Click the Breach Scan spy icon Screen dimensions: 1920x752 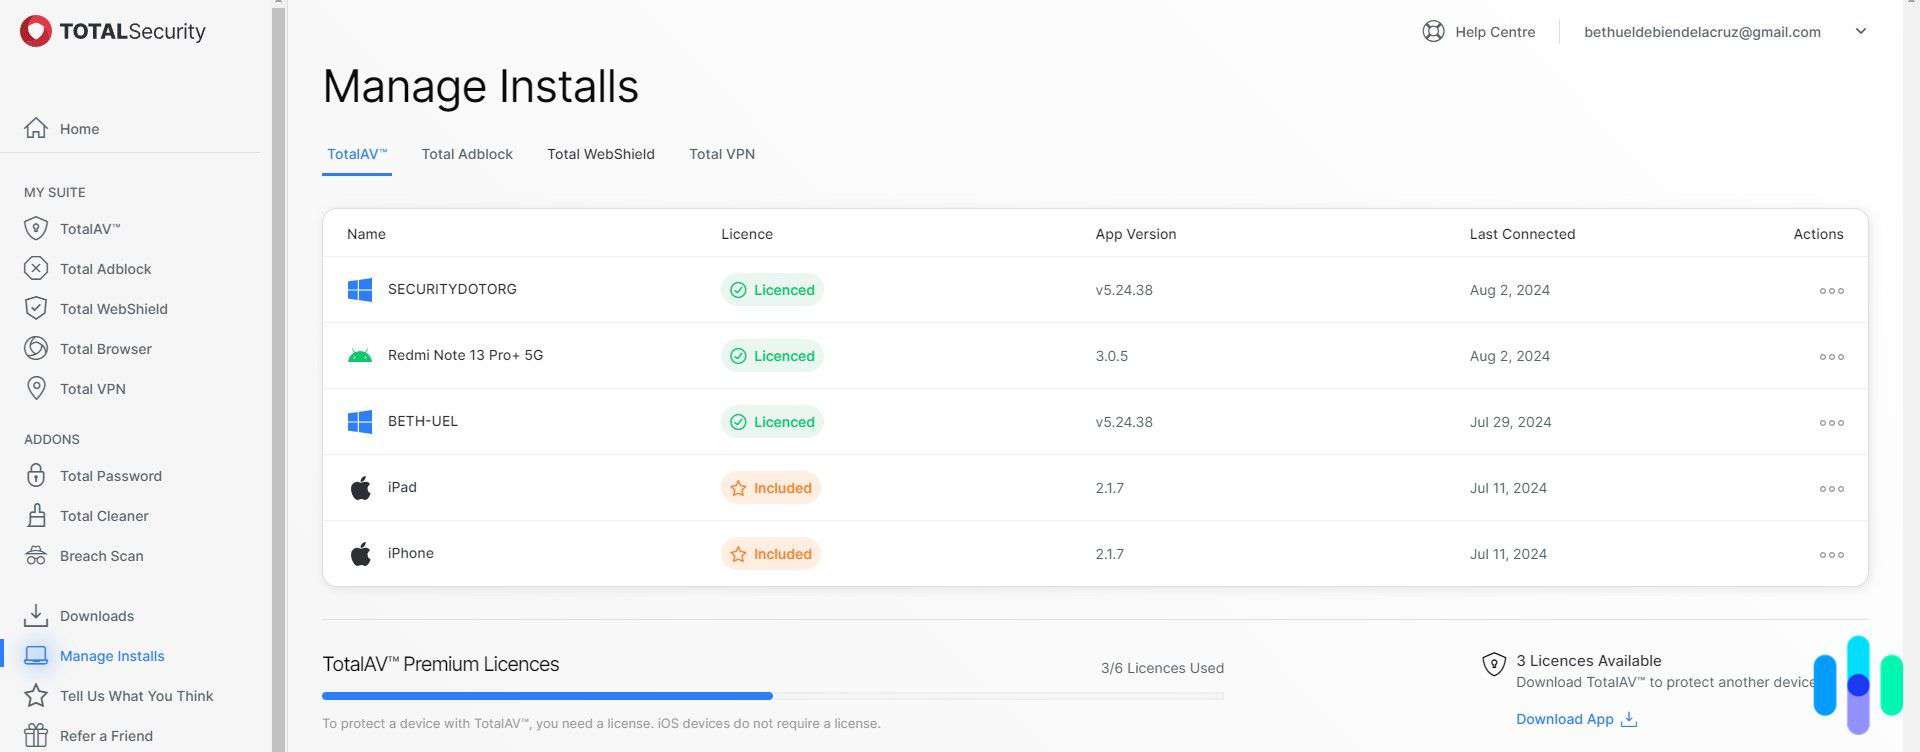36,555
